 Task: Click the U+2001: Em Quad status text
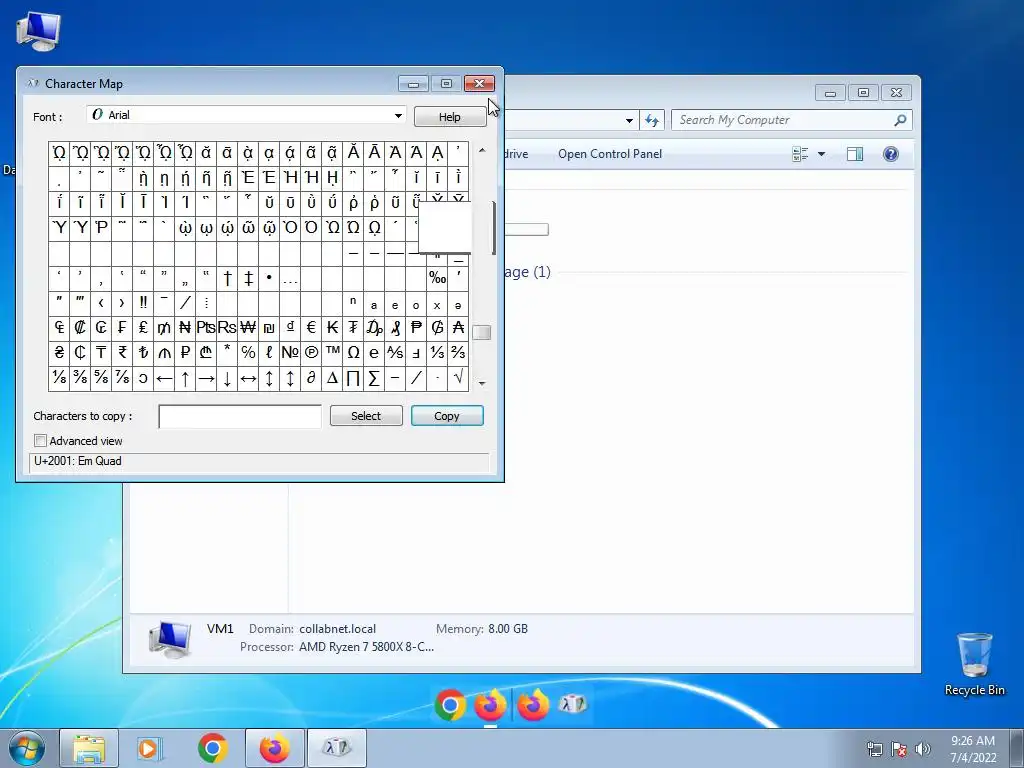pyautogui.click(x=78, y=461)
